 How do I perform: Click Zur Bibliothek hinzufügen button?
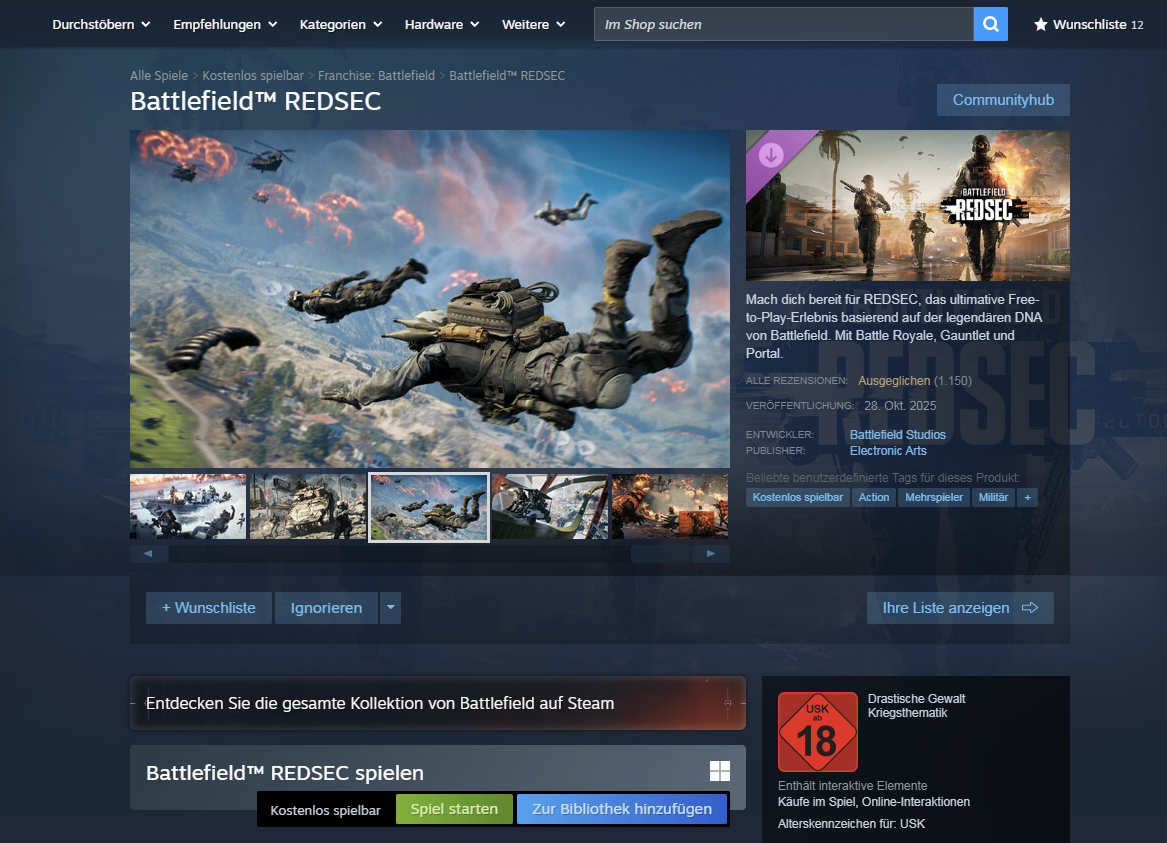[622, 809]
